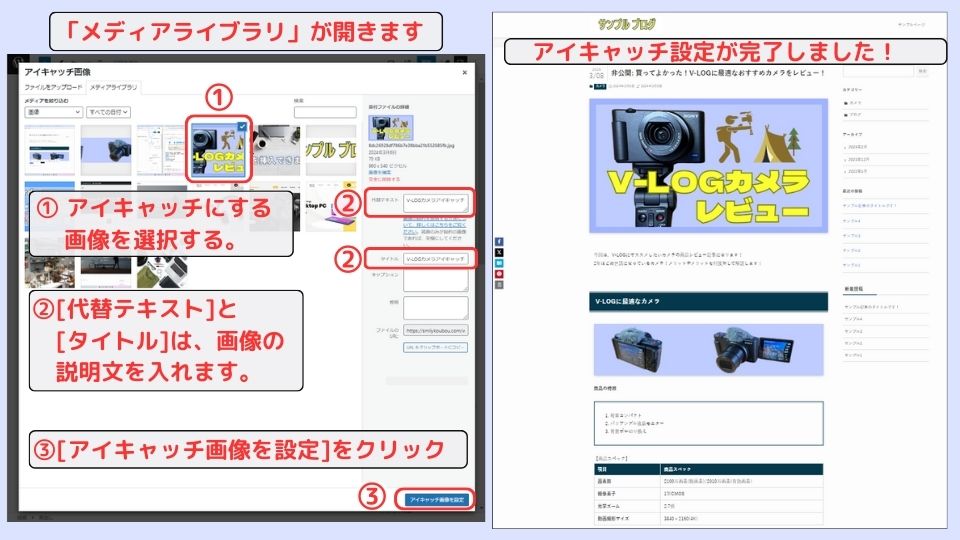Click the V-LOGに最適なカメラ heading bar

tap(708, 302)
